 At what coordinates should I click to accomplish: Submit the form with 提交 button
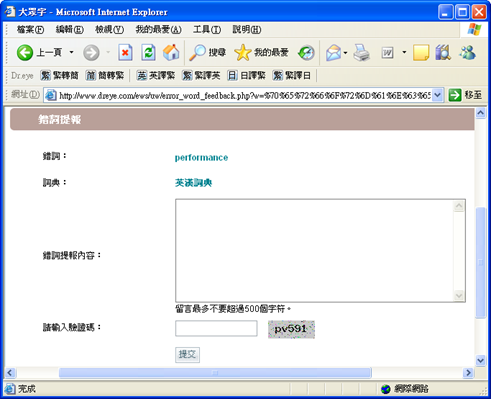coord(187,354)
